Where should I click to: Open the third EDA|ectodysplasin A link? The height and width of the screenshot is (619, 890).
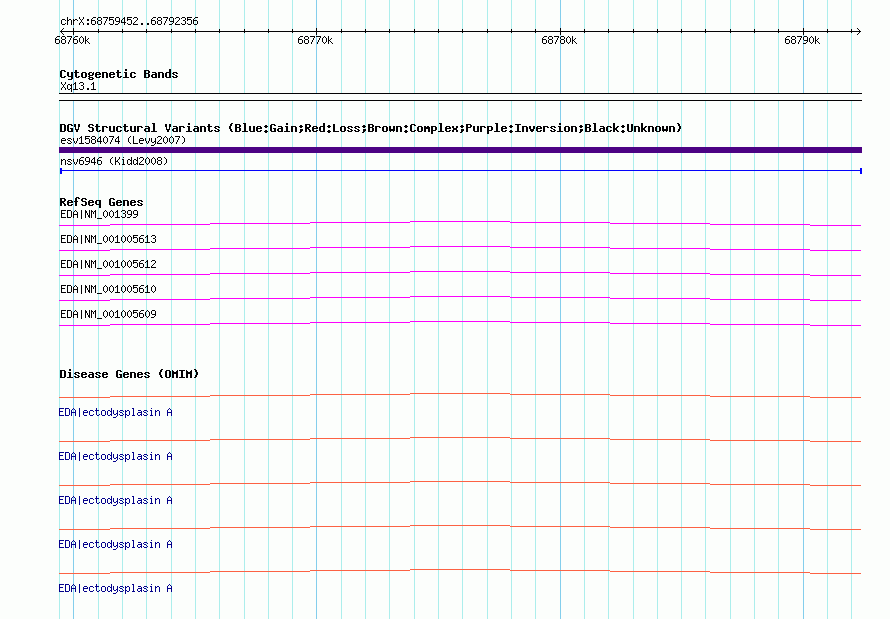pos(115,500)
